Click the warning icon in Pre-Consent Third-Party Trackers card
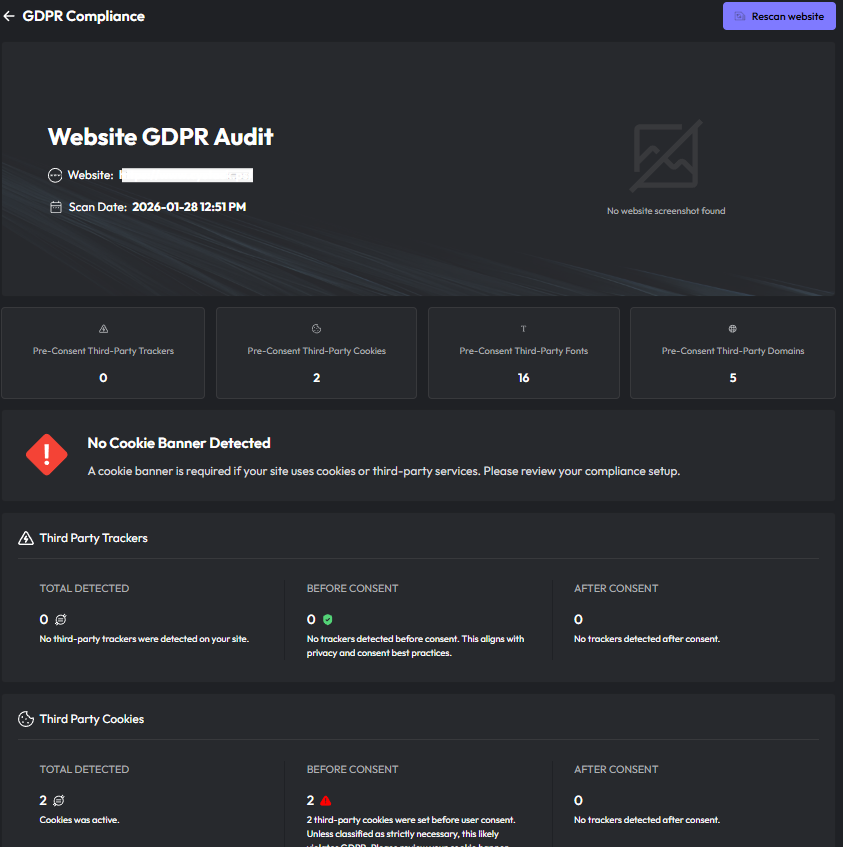 point(103,329)
